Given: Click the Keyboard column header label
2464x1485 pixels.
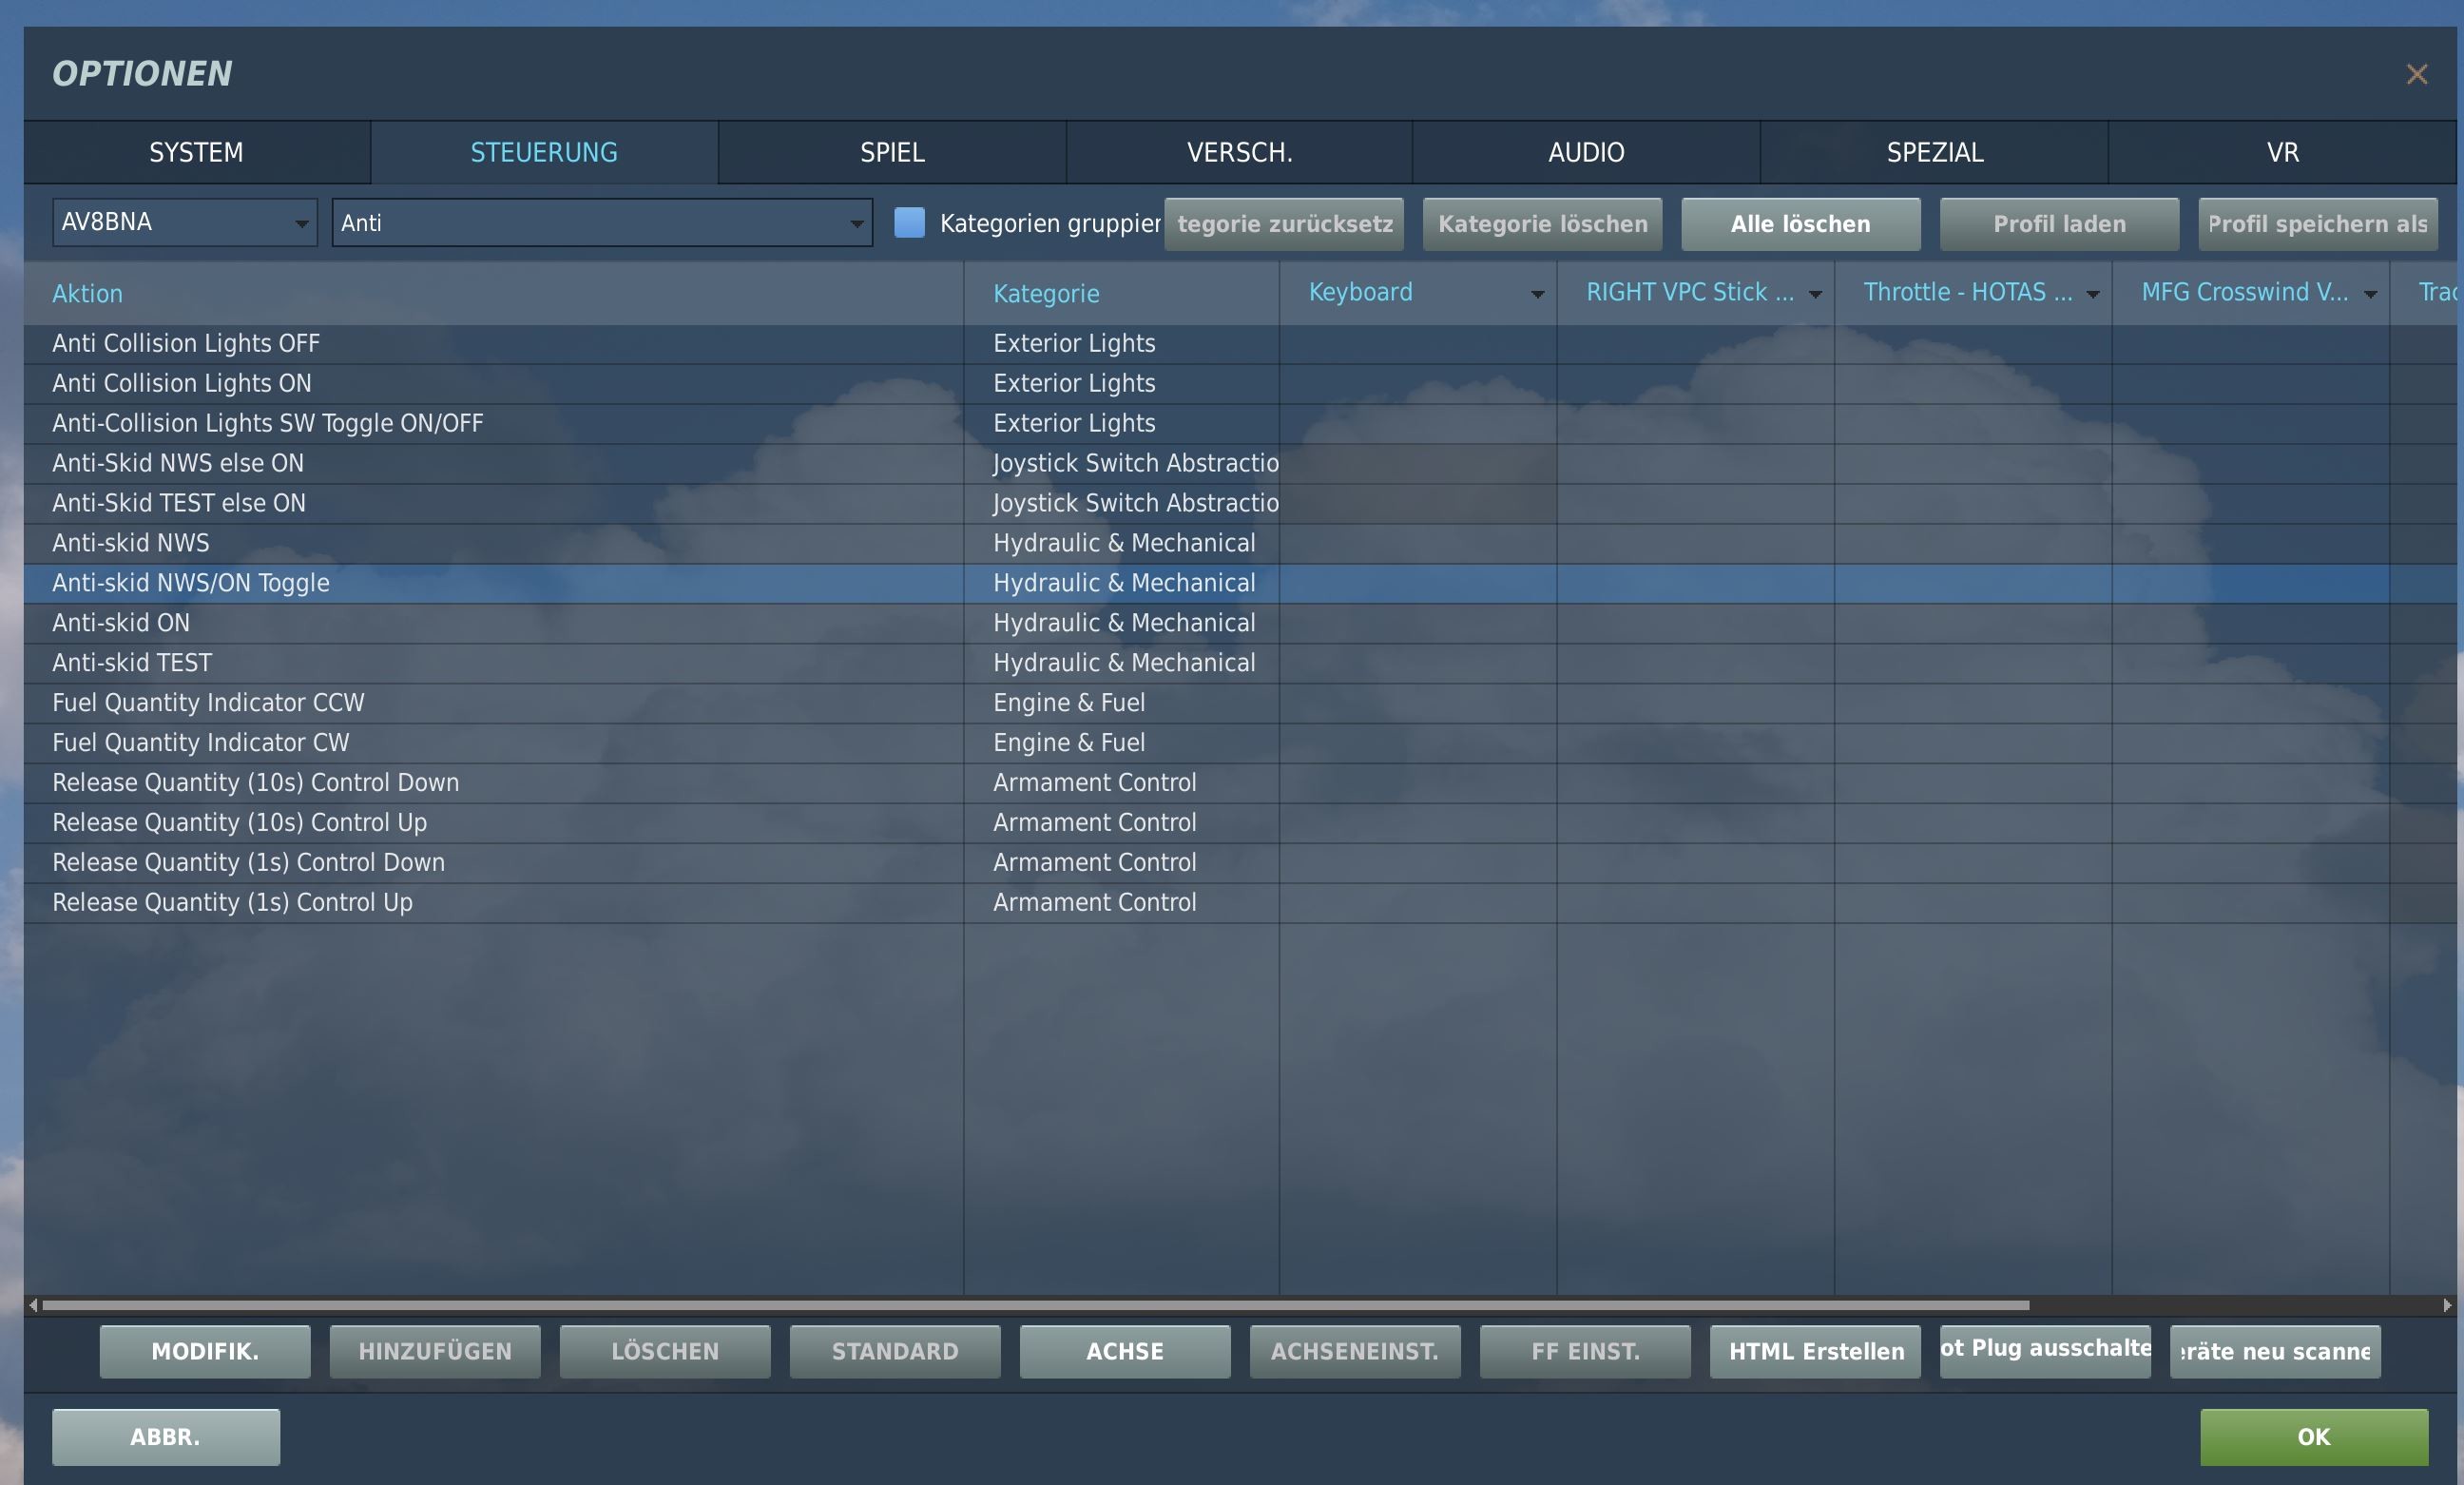Looking at the screenshot, I should pyautogui.click(x=1360, y=292).
